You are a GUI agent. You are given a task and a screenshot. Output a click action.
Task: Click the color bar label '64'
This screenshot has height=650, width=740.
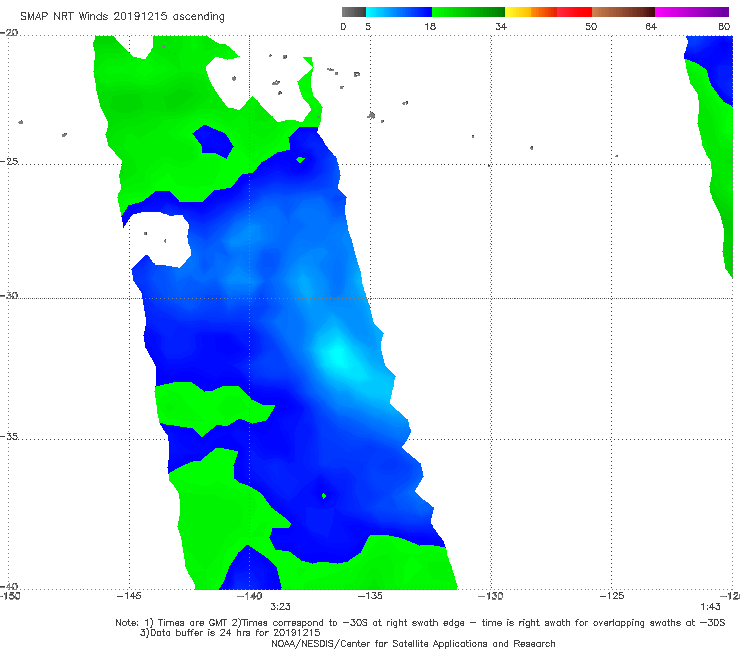(651, 26)
